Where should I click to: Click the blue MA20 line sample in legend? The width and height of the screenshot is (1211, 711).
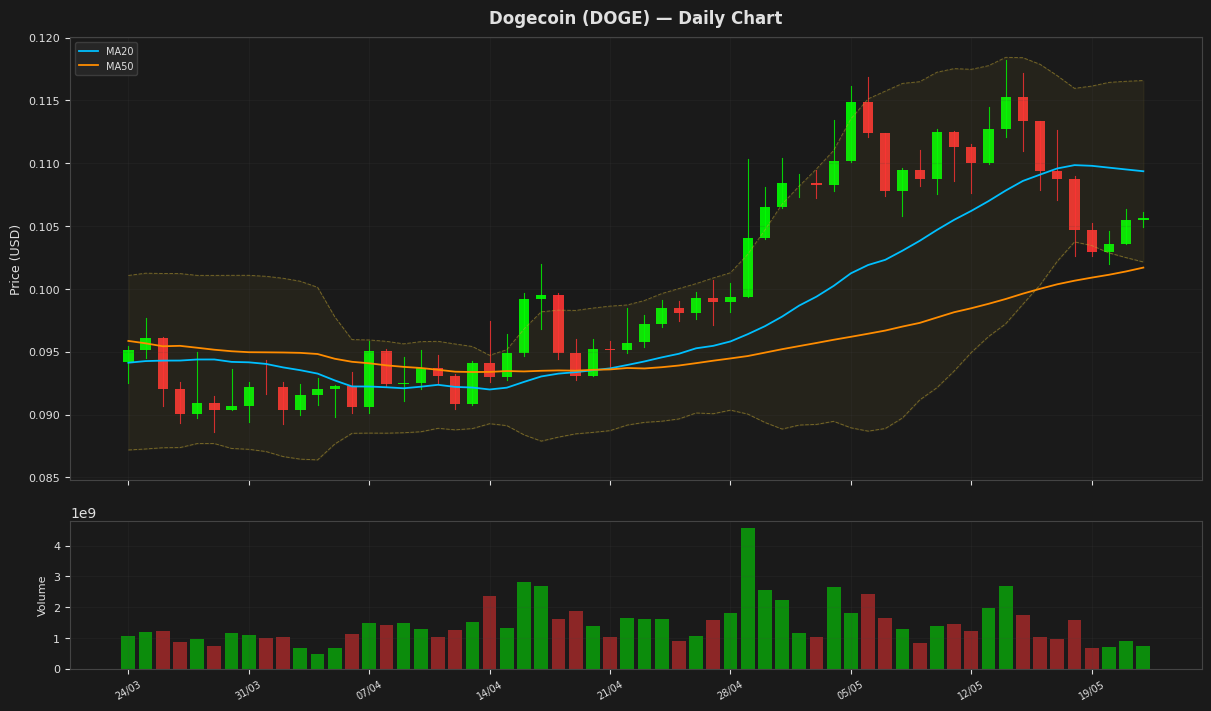click(x=89, y=51)
